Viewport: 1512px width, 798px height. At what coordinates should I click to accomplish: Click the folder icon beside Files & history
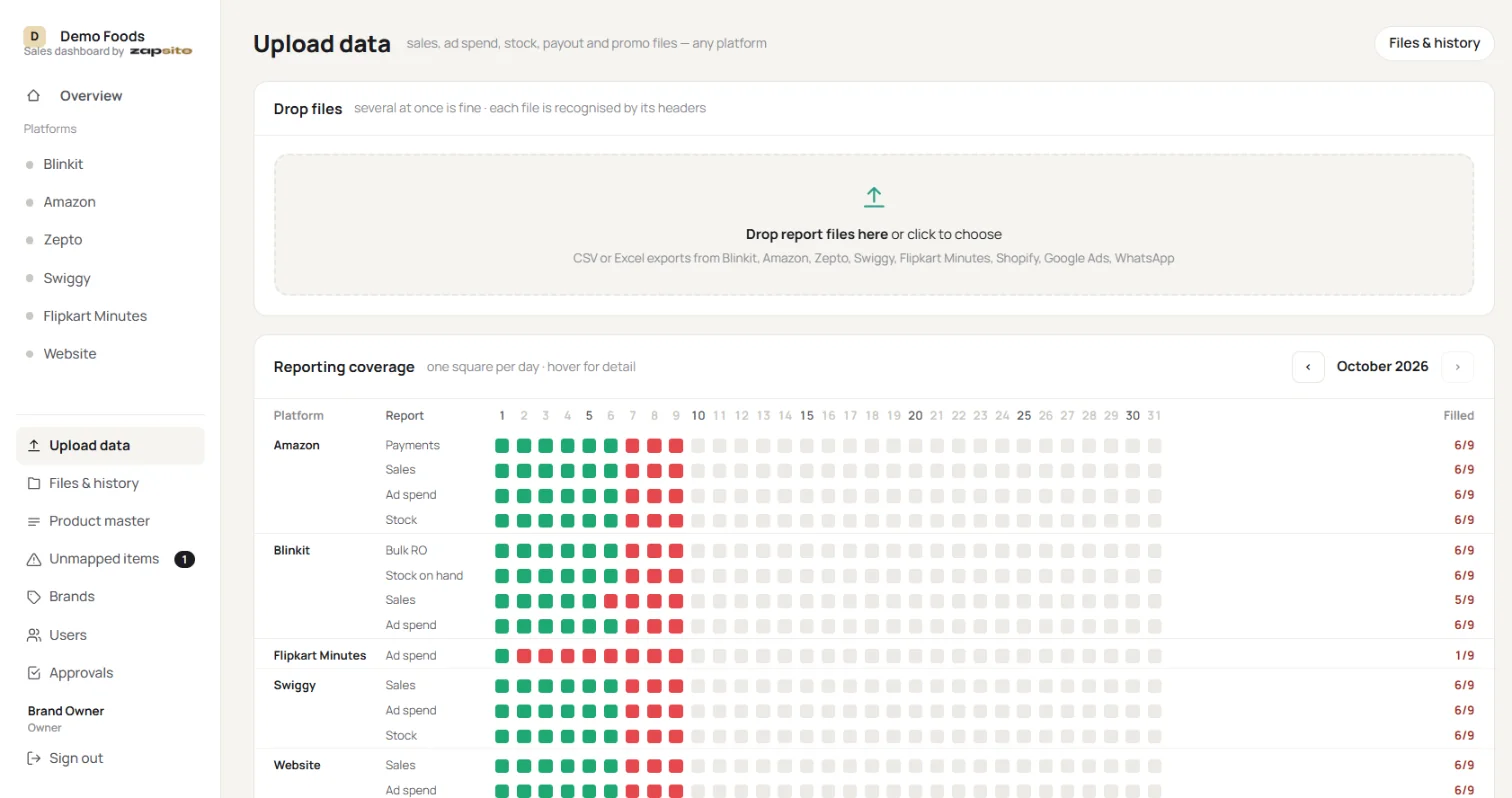point(34,483)
